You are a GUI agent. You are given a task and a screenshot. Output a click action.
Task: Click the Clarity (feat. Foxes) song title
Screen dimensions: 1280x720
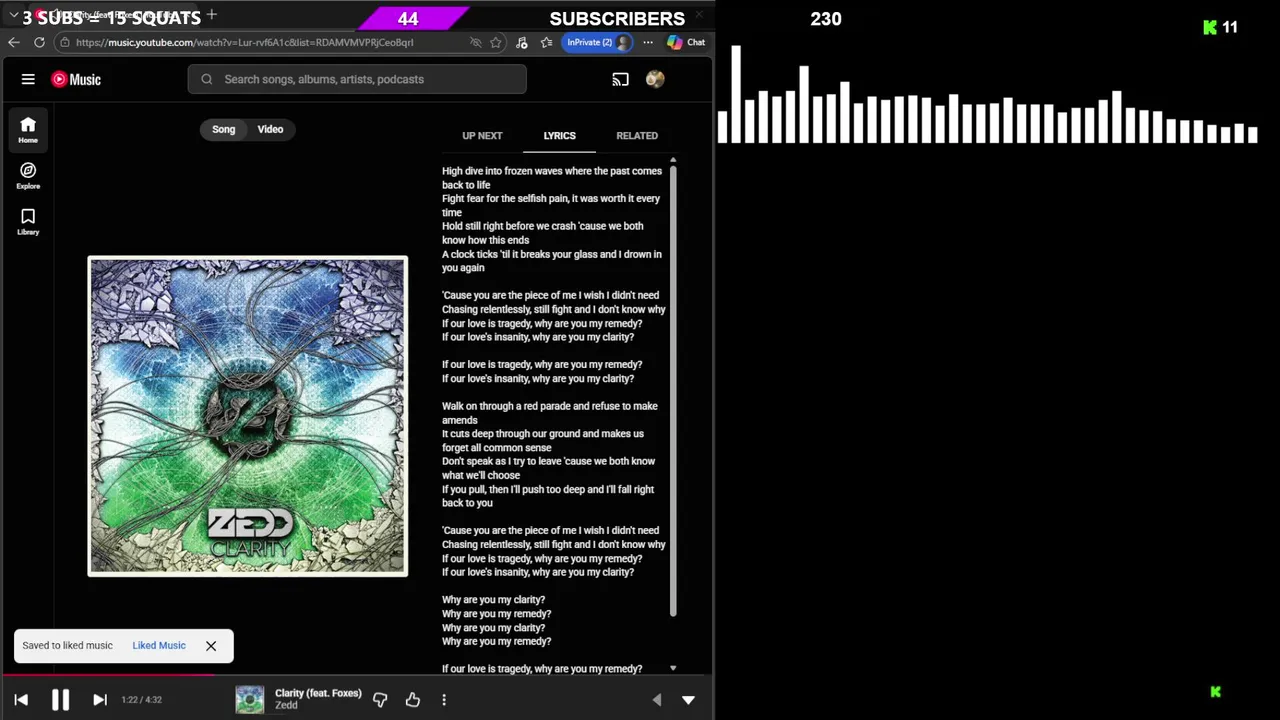[x=318, y=693]
